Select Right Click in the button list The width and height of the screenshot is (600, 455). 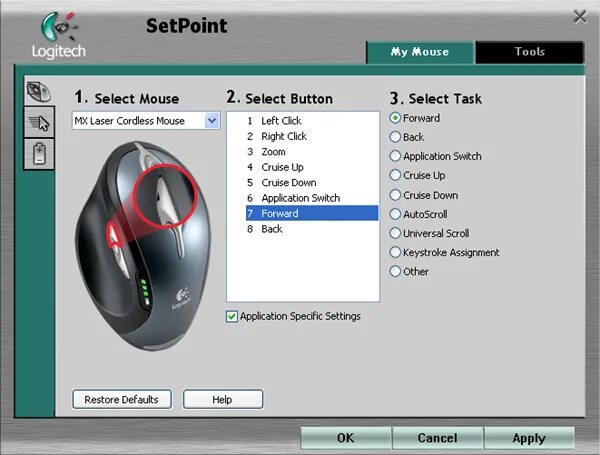pos(312,136)
